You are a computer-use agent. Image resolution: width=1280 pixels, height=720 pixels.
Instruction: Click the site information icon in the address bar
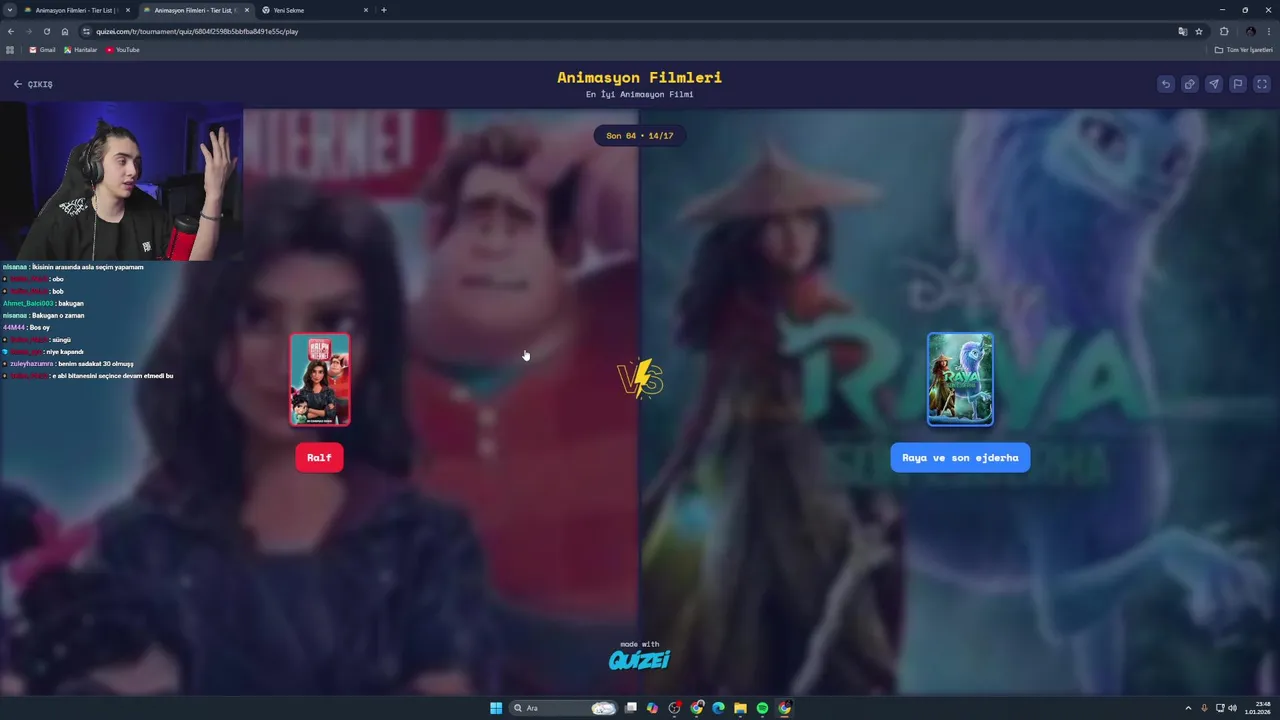pos(86,31)
